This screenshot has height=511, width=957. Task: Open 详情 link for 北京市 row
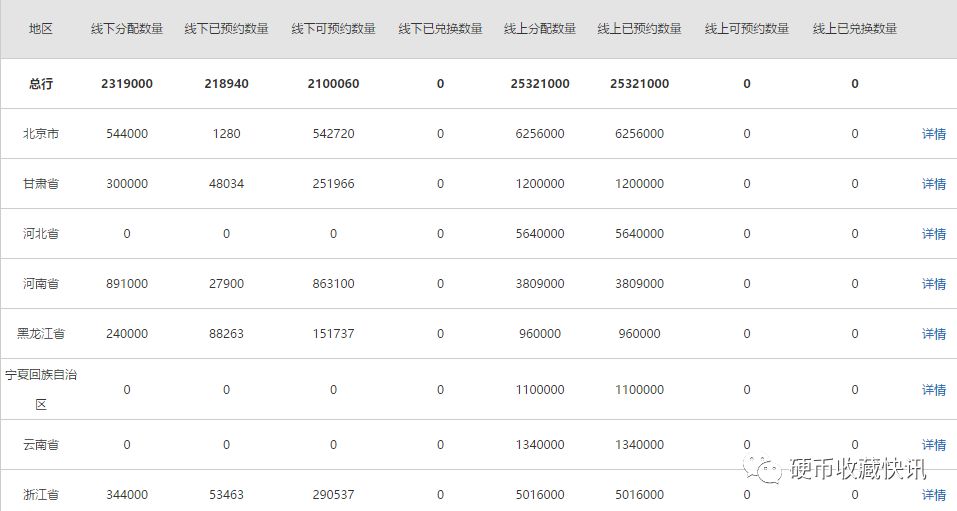pos(933,134)
